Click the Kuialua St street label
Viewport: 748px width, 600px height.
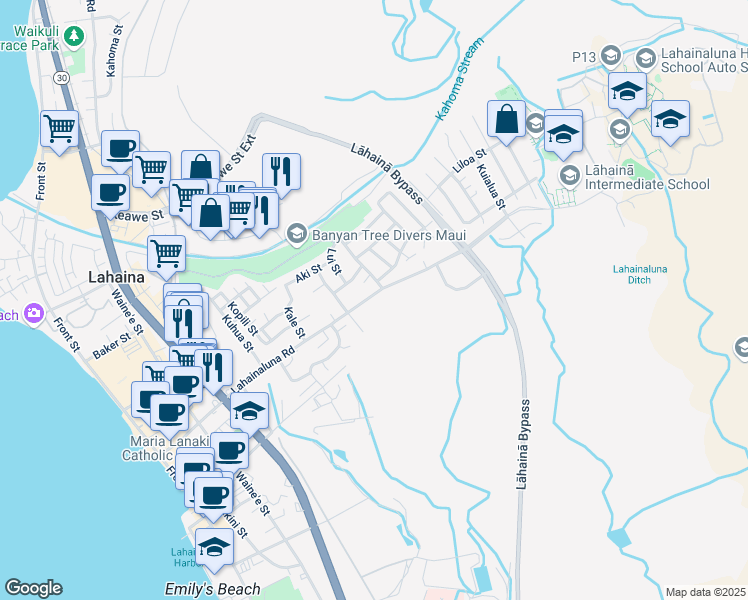pyautogui.click(x=491, y=186)
